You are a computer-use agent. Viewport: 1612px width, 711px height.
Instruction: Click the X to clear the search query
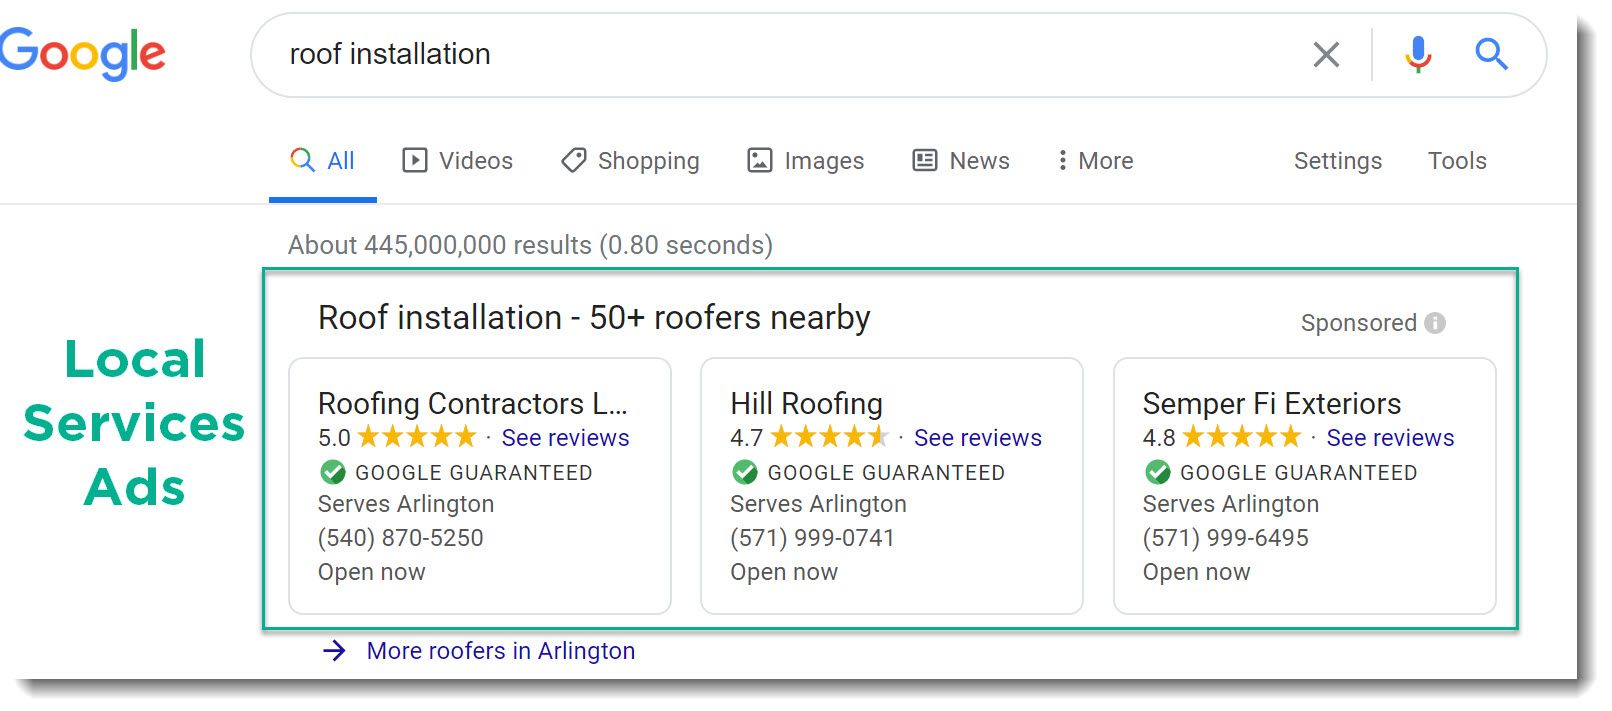click(1326, 55)
